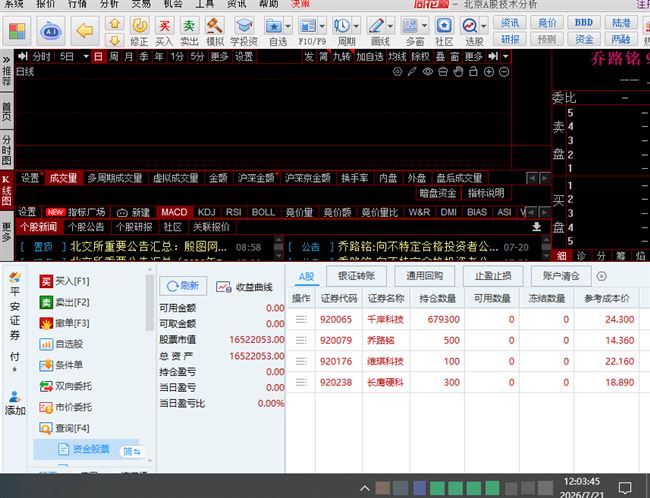Screen dimensions: 650x498
Task: Click the 周期 clock period icon
Action: [342, 26]
